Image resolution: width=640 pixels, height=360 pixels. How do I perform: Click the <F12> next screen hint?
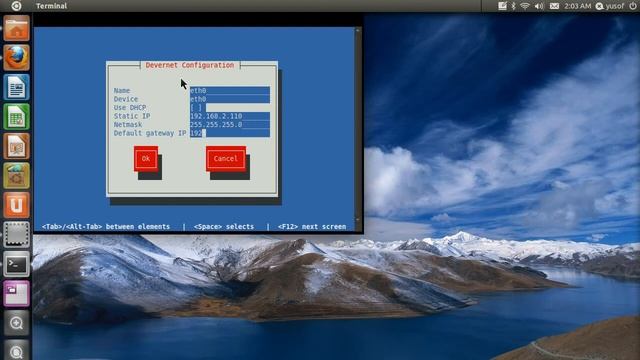tap(312, 227)
